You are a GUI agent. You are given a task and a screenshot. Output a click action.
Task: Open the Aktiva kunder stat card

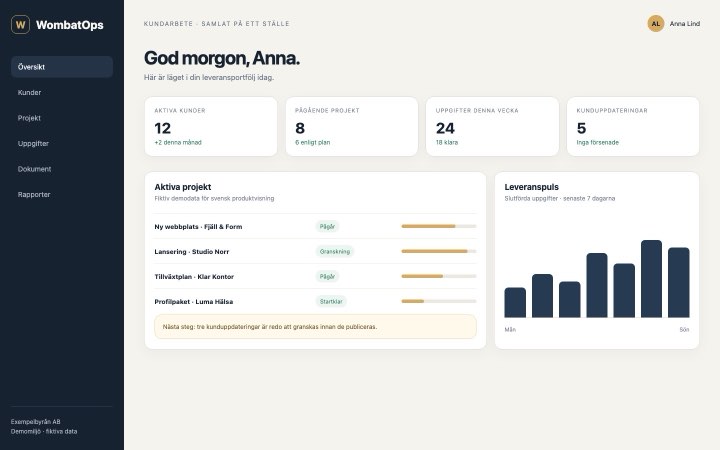click(211, 126)
